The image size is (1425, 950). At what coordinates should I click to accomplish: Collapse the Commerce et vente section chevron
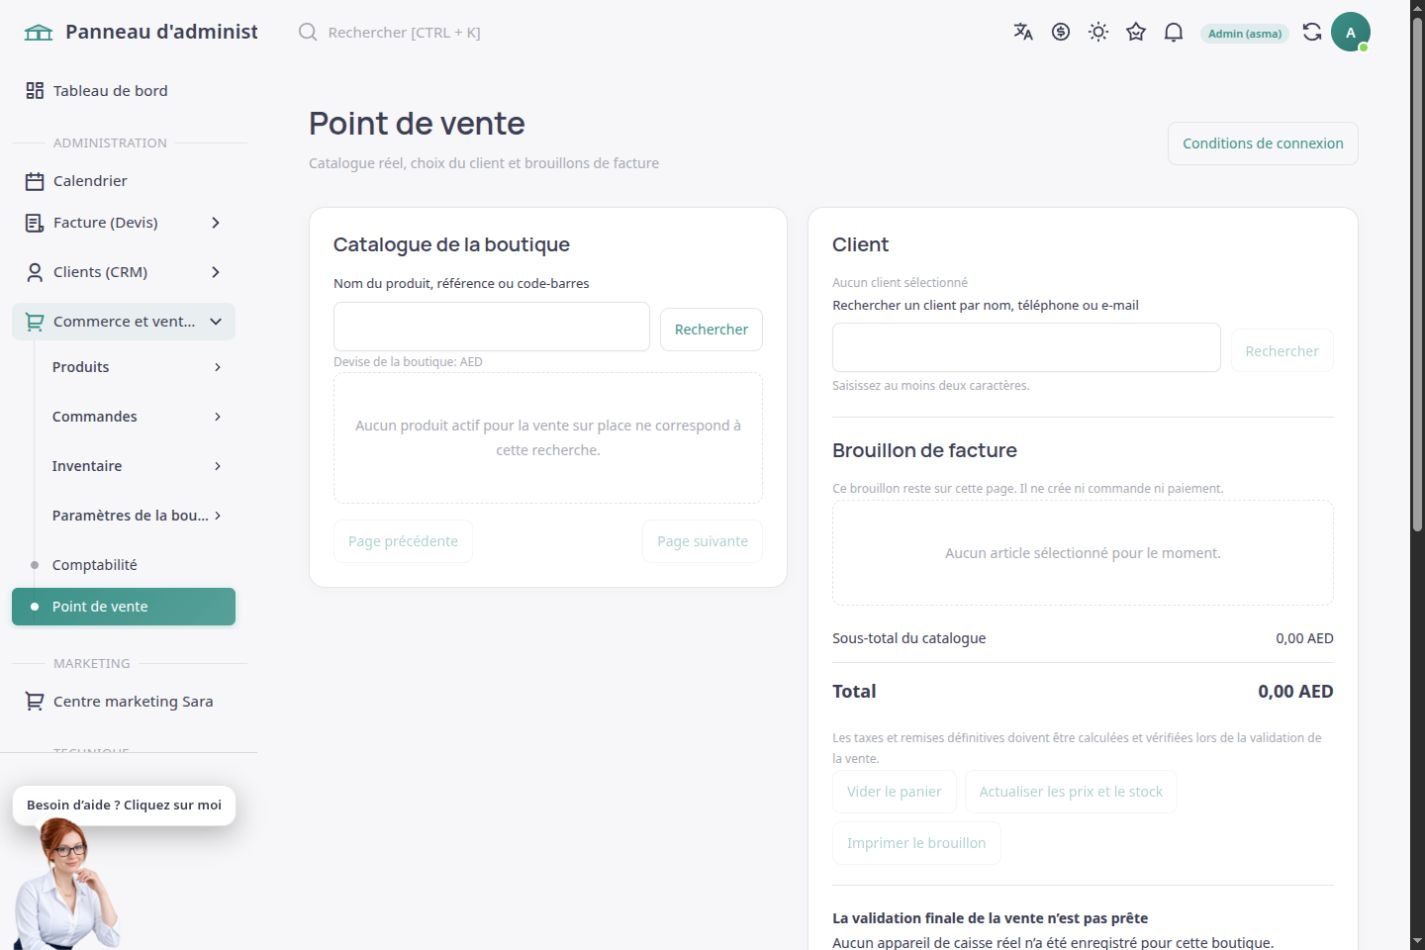(215, 322)
